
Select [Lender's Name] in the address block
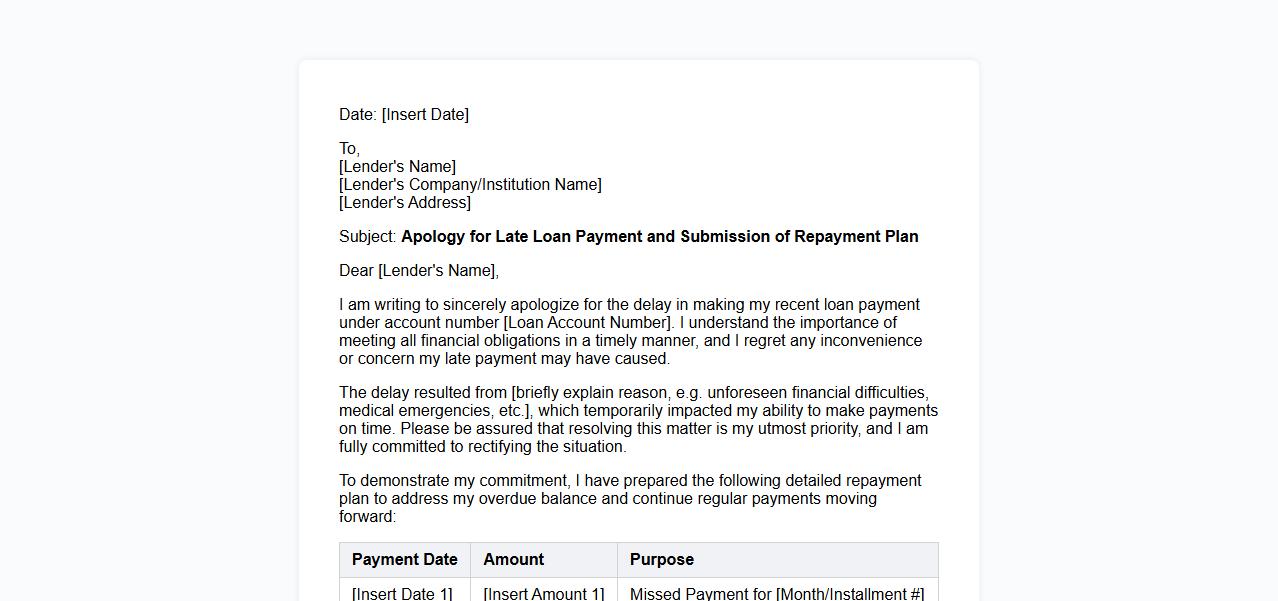pyautogui.click(x=397, y=167)
